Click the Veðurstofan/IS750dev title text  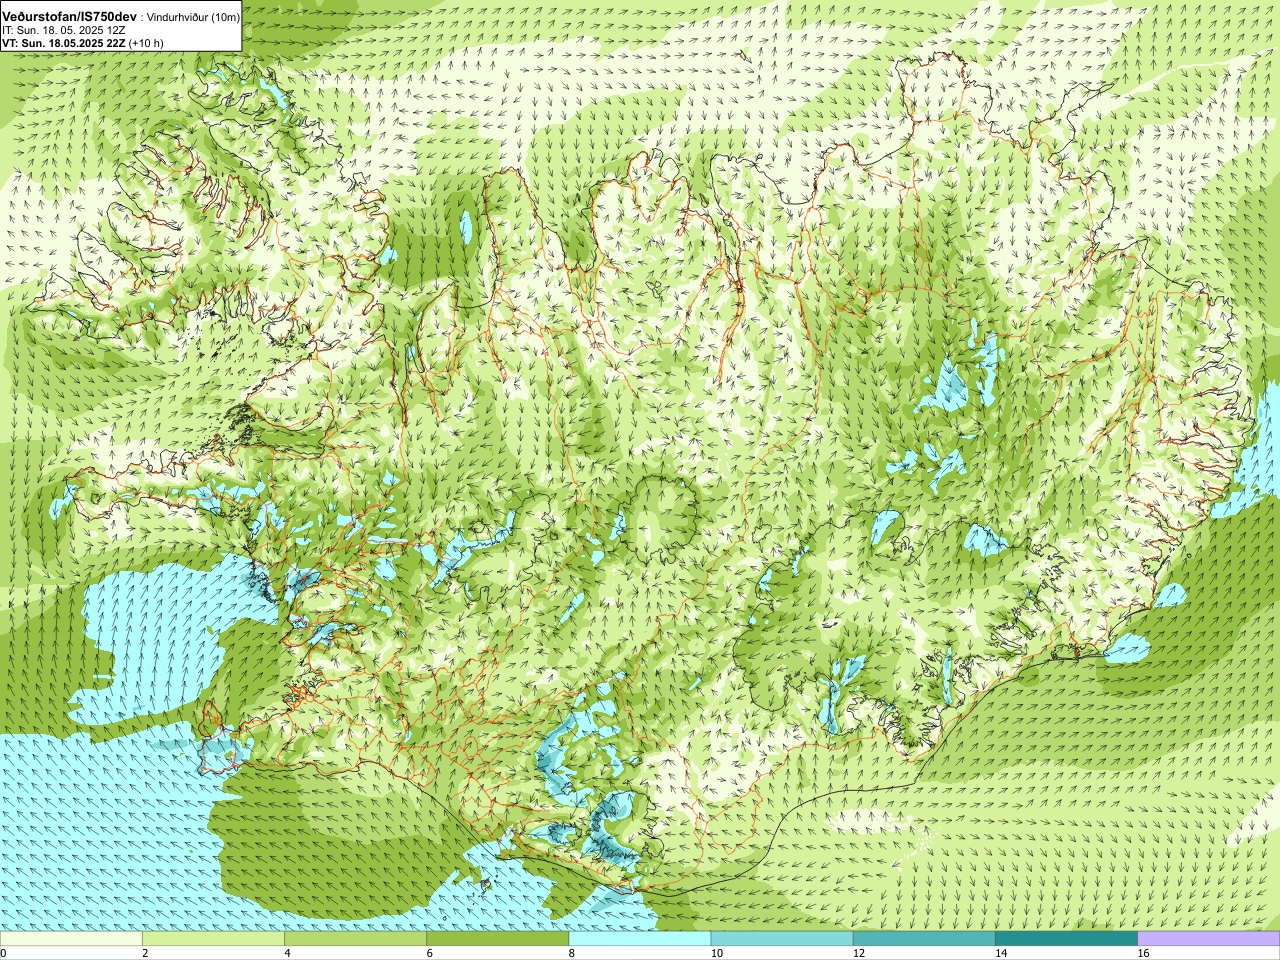point(69,17)
